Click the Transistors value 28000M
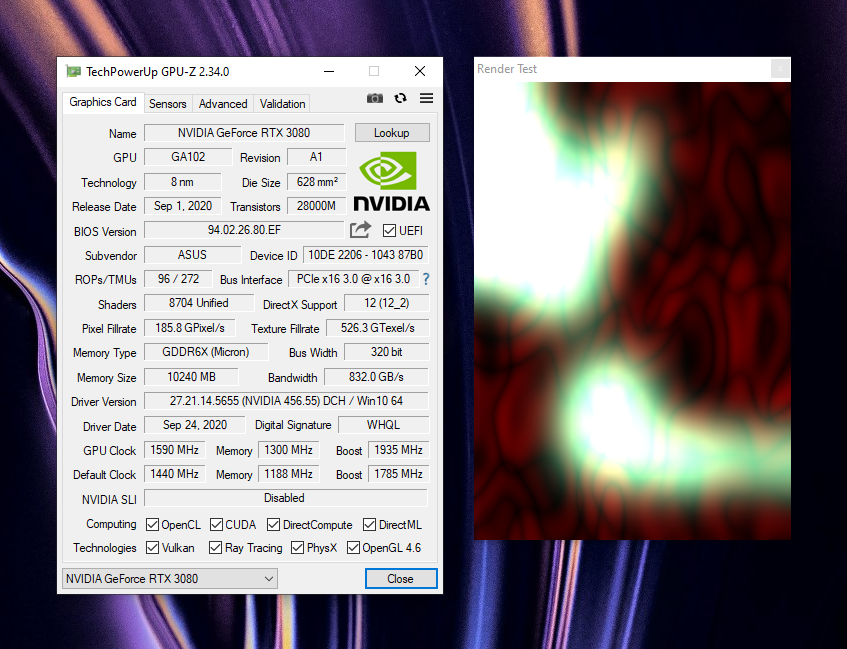This screenshot has width=847, height=649. coord(317,206)
